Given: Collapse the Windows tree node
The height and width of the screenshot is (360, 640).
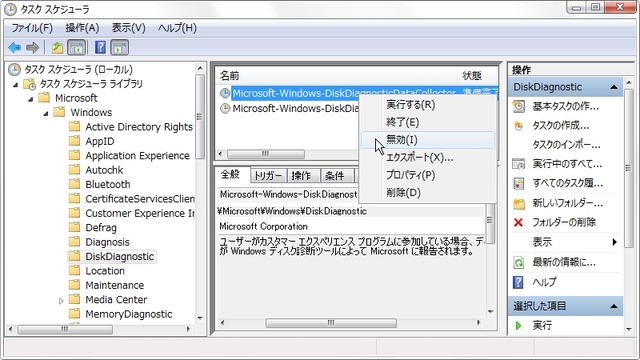Looking at the screenshot, I should (46, 113).
